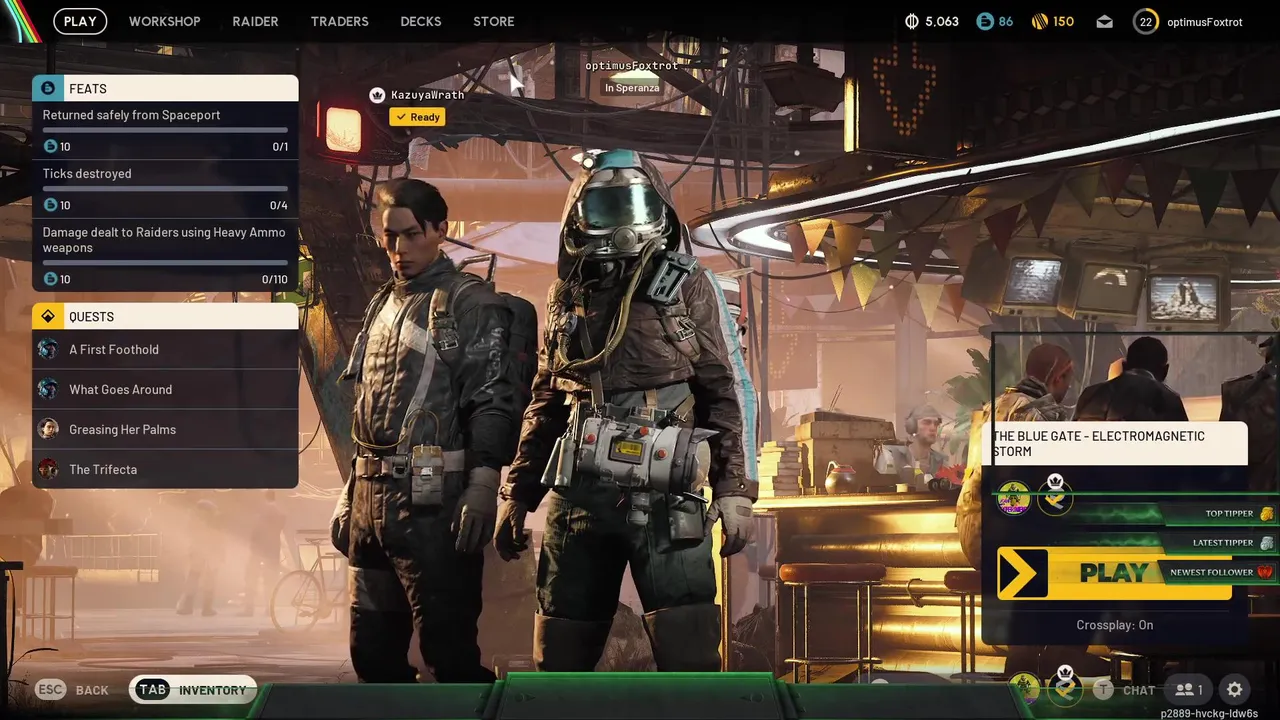Screen dimensions: 1280x720
Task: Click A First Foothold quest giver portrait
Action: (48, 349)
